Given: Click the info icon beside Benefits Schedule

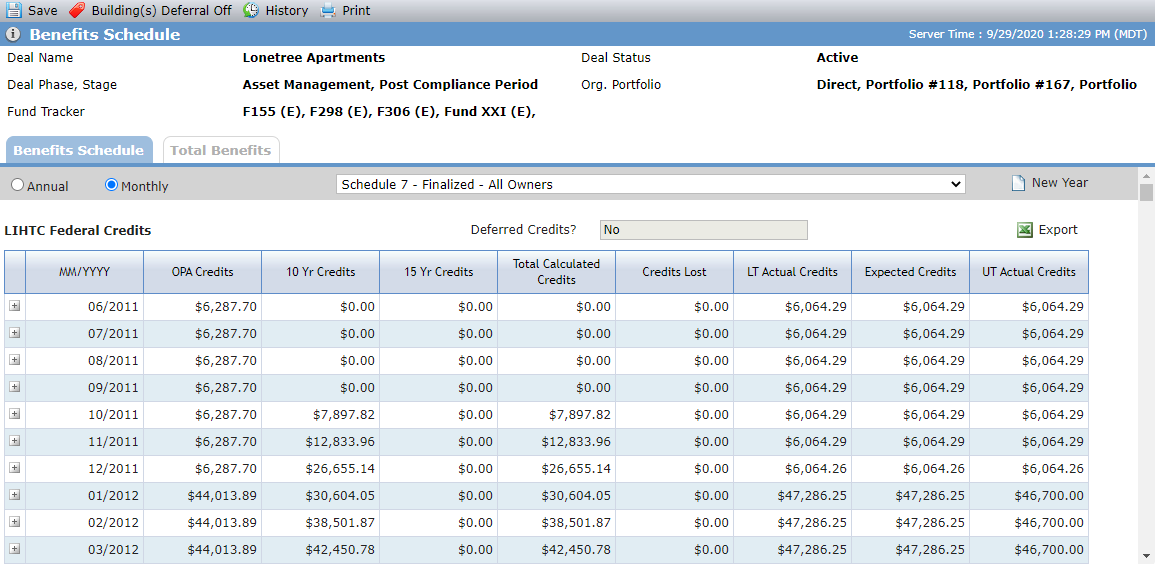Looking at the screenshot, I should coord(13,35).
